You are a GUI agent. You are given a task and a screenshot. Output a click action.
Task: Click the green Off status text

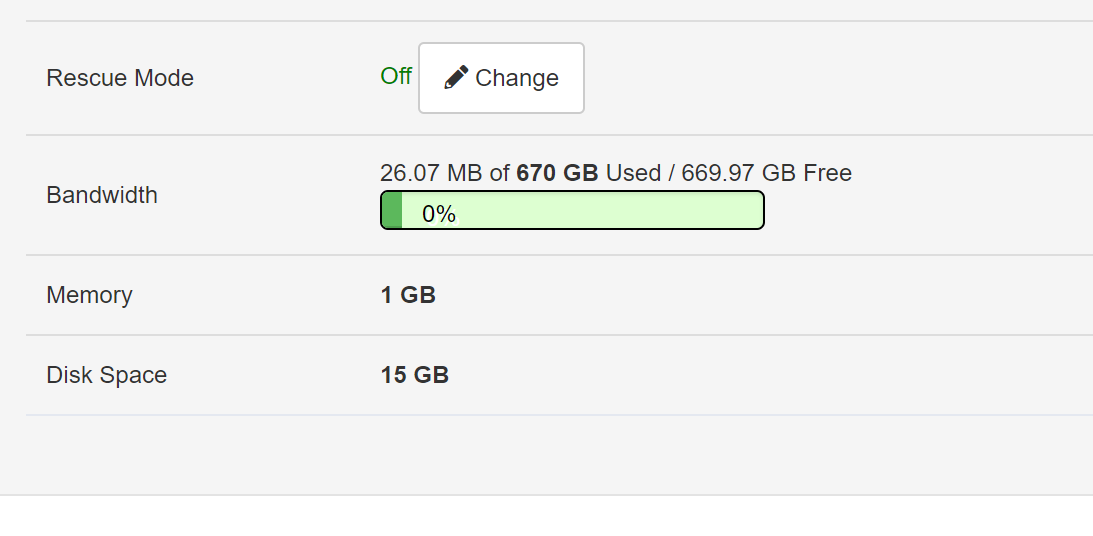(396, 76)
